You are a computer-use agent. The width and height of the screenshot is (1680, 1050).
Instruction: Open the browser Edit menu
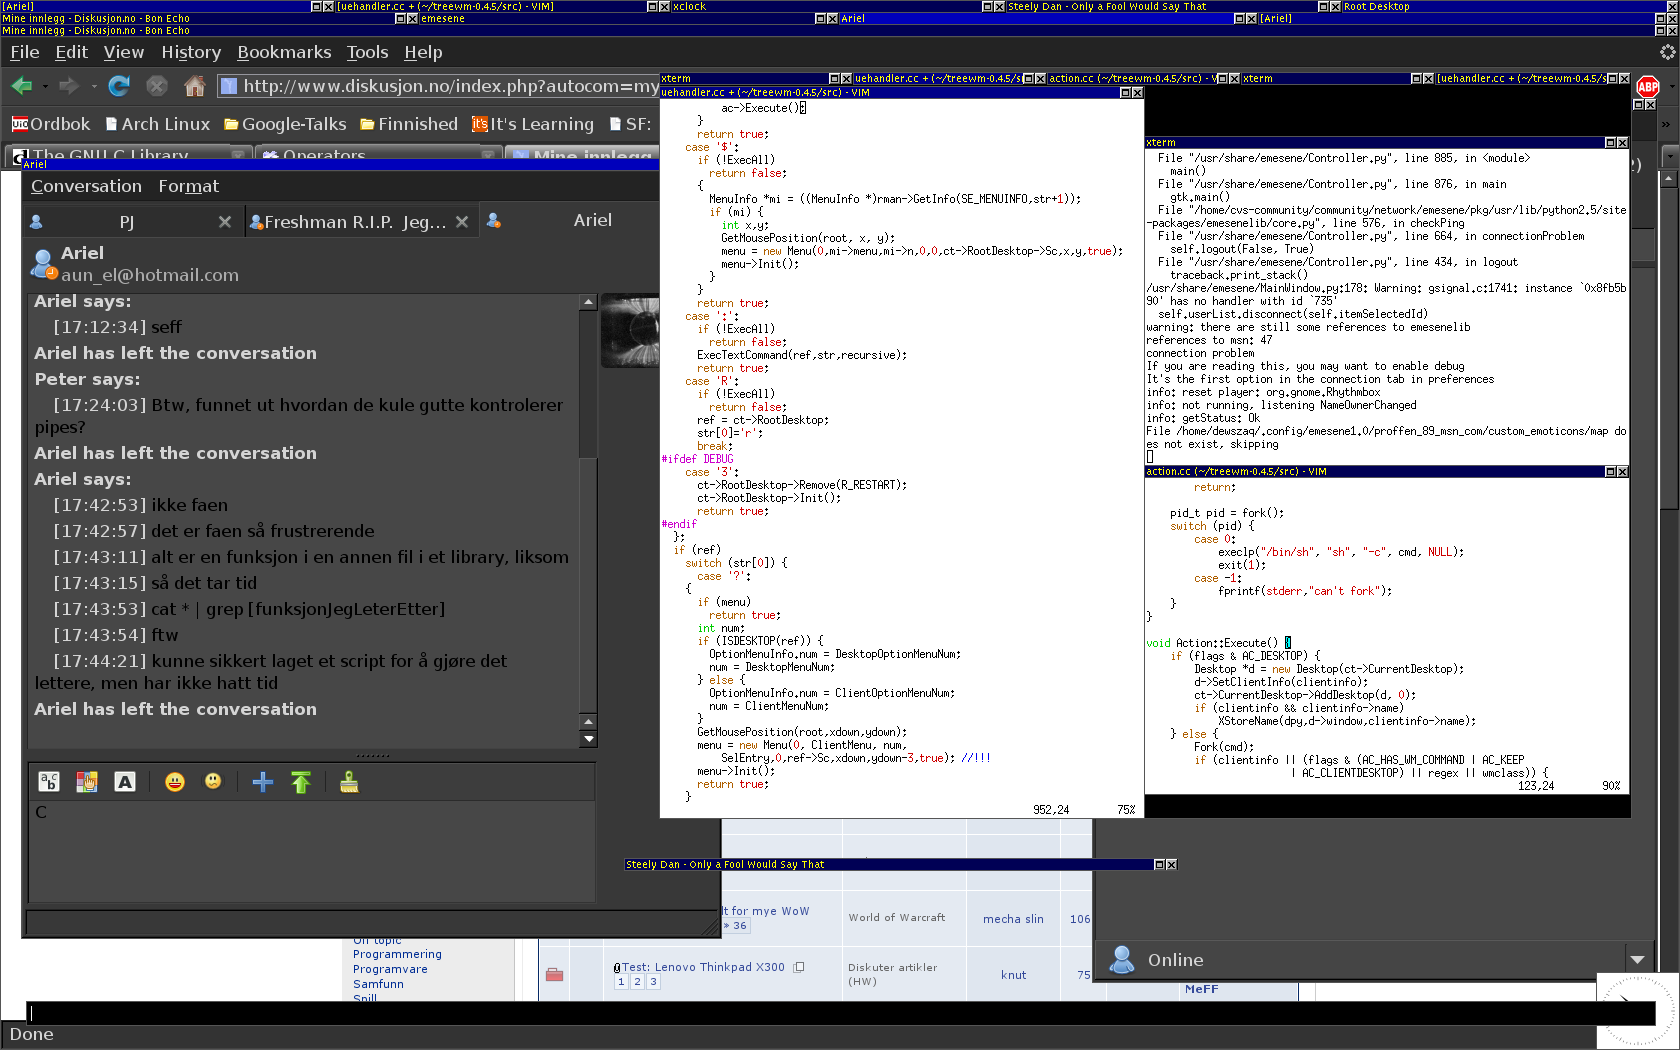point(71,52)
